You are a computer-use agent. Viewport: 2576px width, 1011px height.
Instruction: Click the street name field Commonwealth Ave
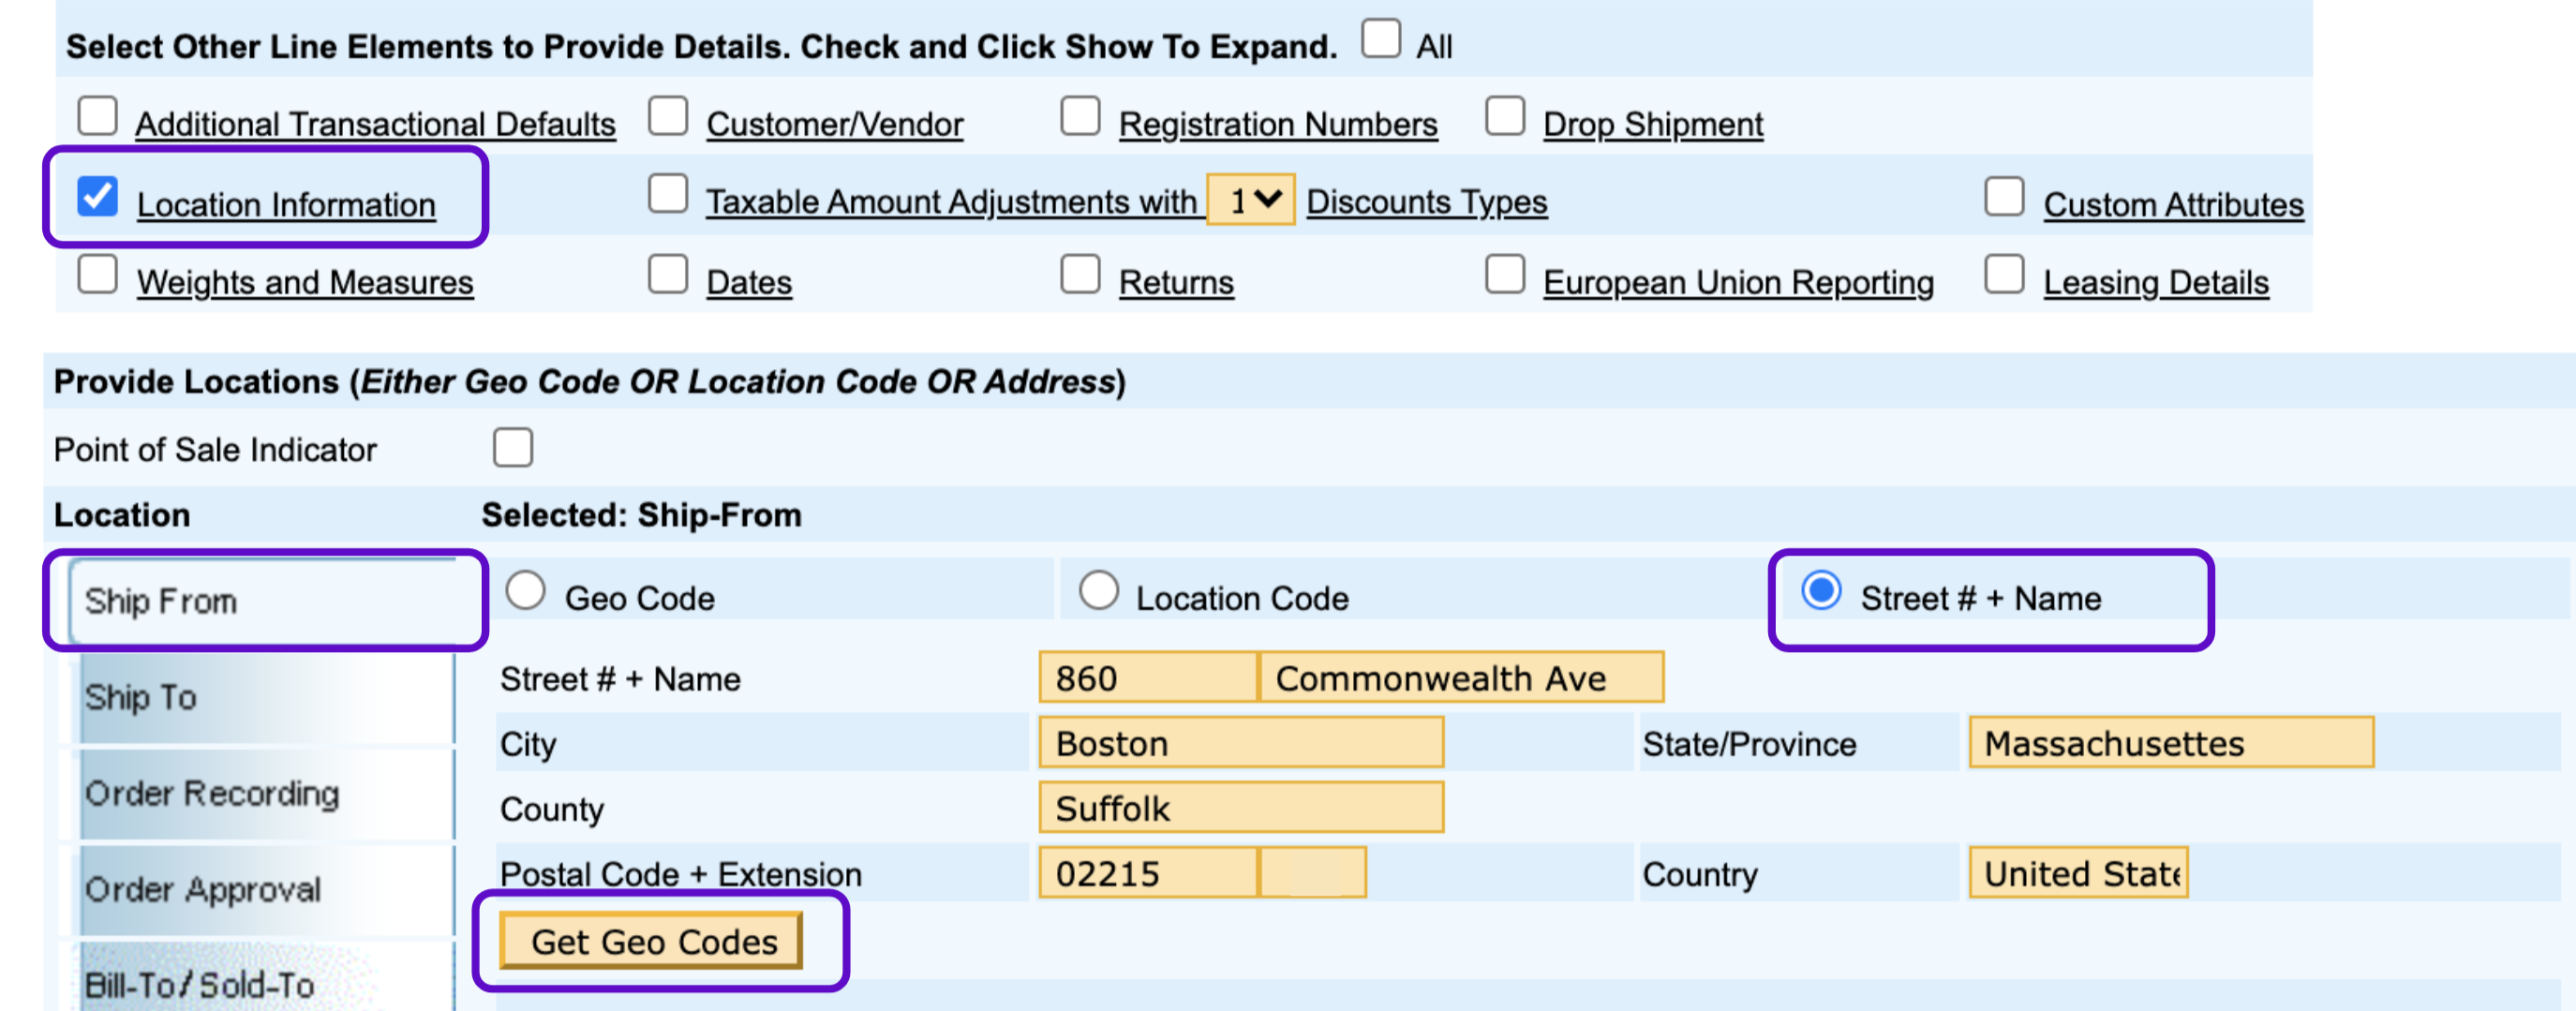pyautogui.click(x=1460, y=678)
